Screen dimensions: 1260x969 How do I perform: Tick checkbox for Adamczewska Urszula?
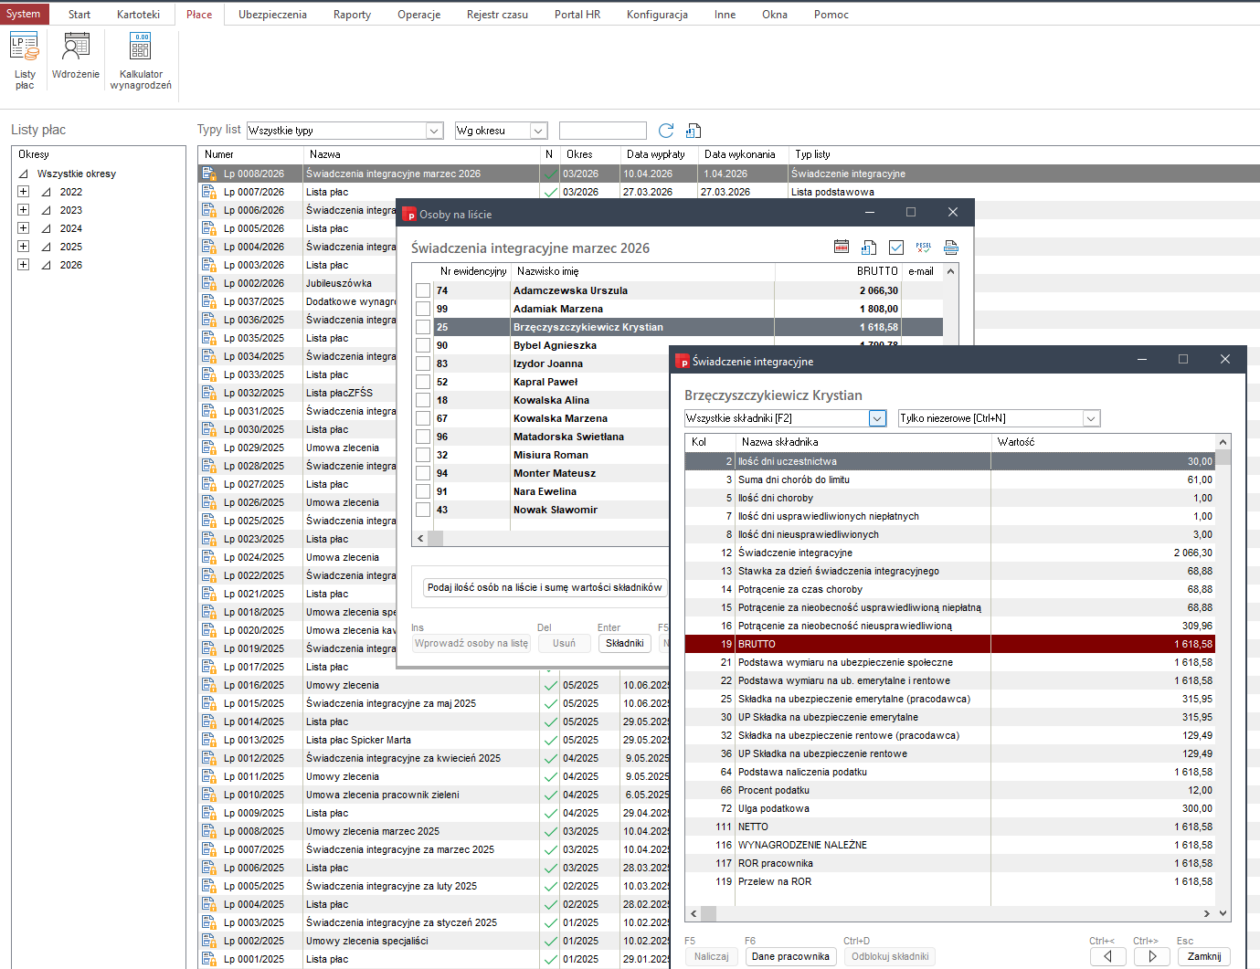[423, 290]
